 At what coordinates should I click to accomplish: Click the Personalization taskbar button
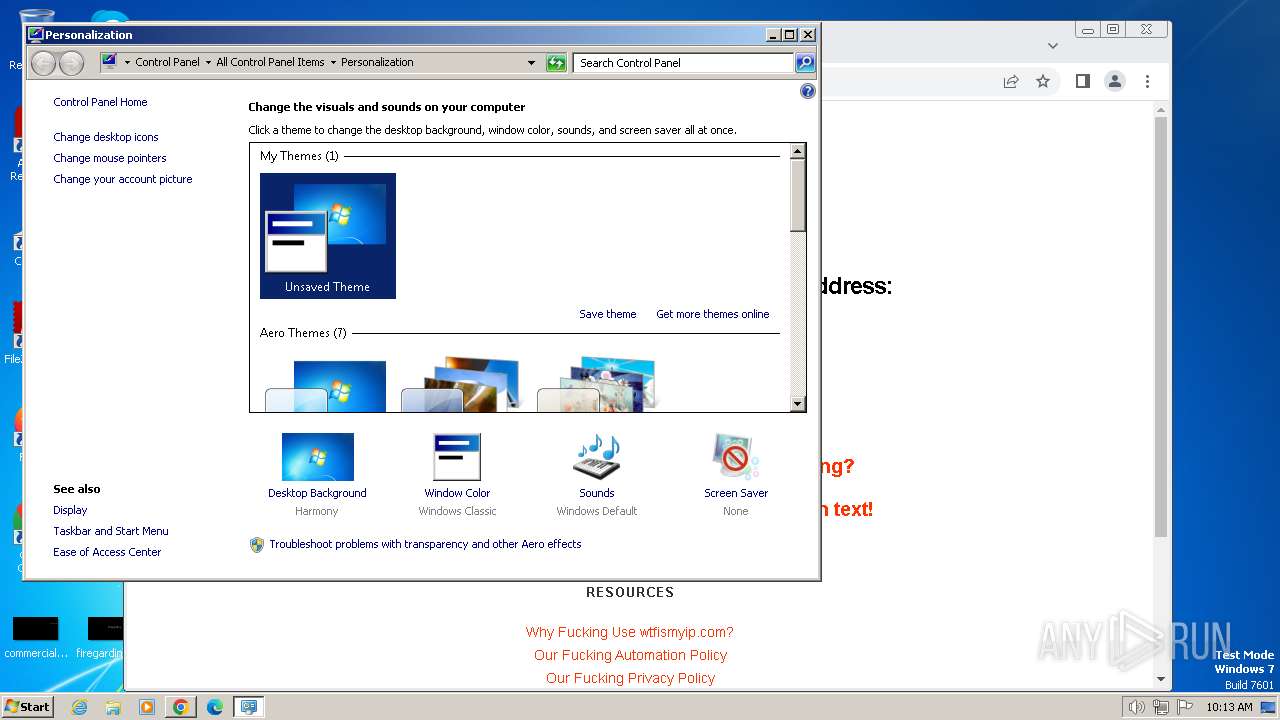tap(248, 707)
